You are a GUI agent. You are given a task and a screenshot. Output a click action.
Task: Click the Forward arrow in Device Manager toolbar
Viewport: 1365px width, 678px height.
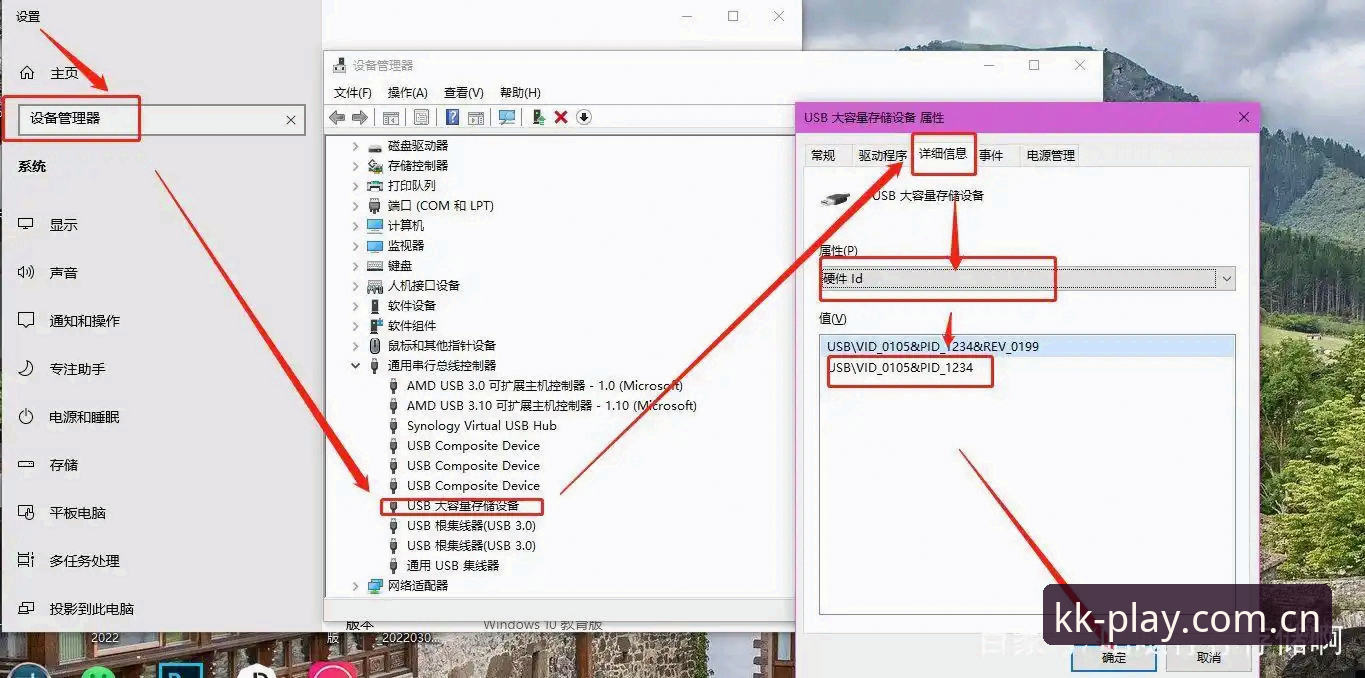(x=360, y=118)
